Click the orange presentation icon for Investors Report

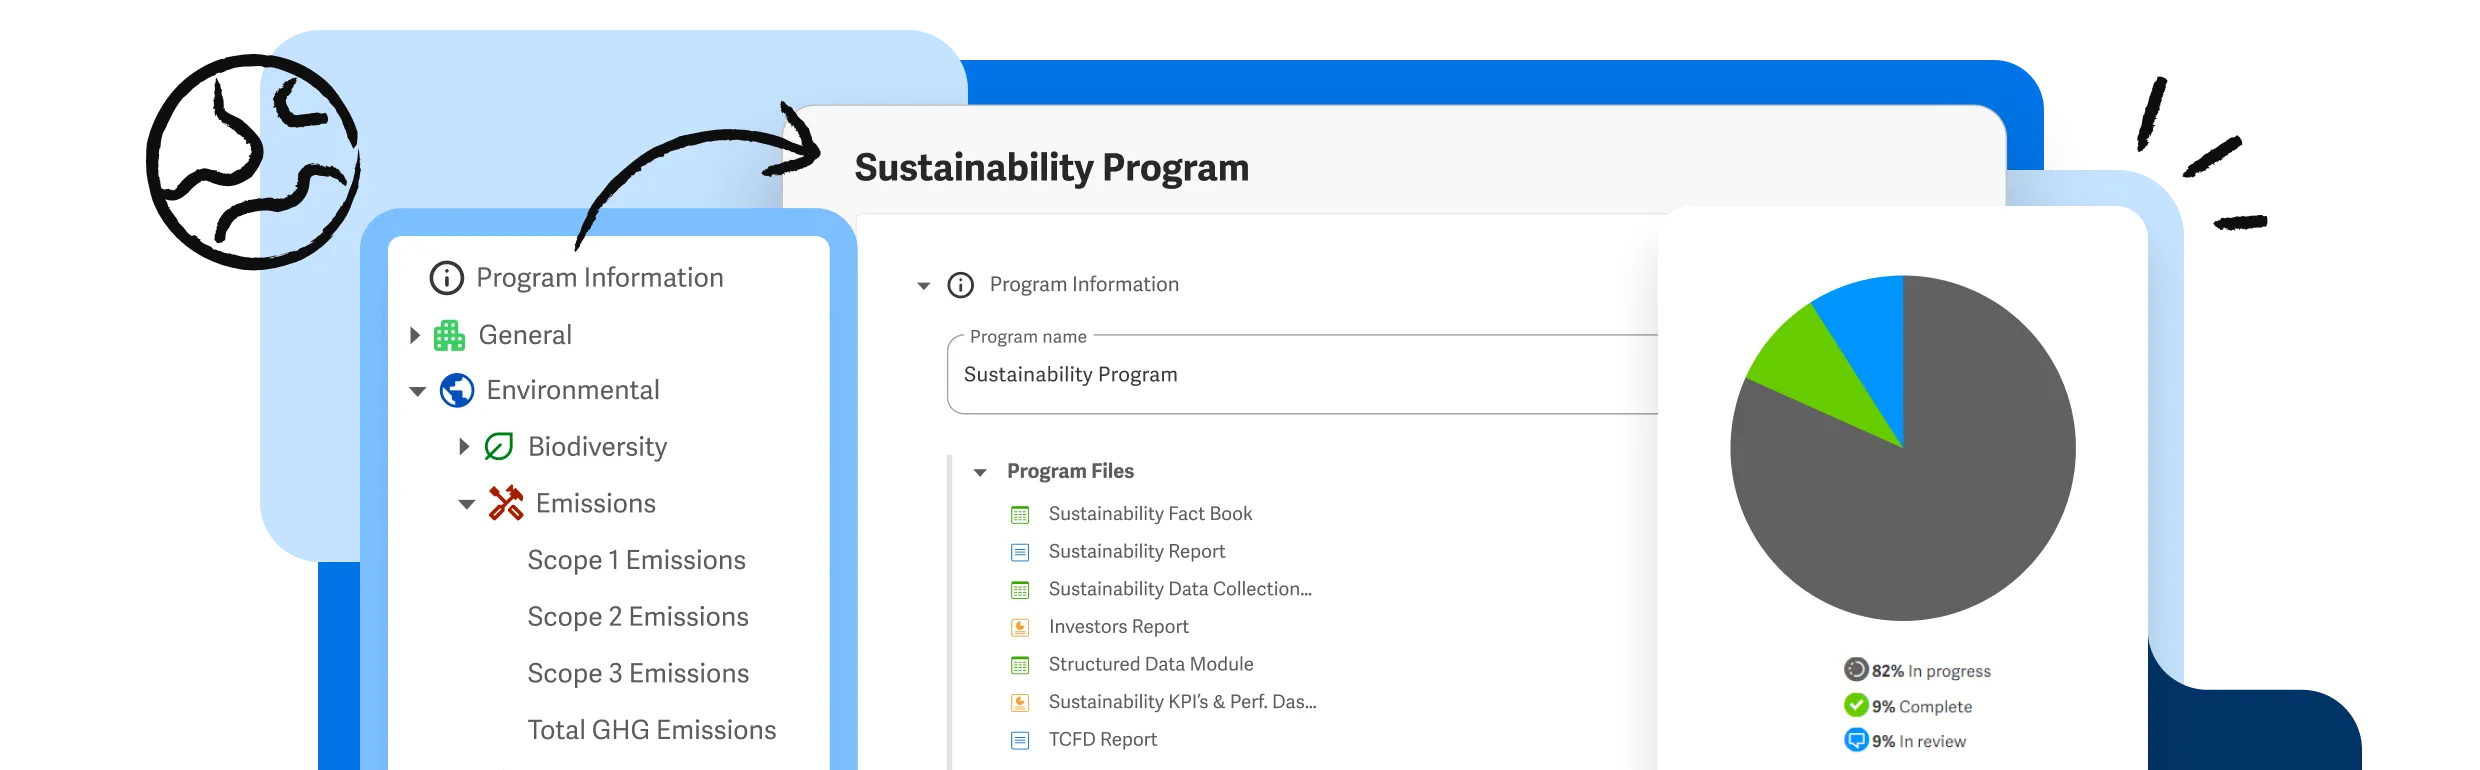pos(1020,628)
